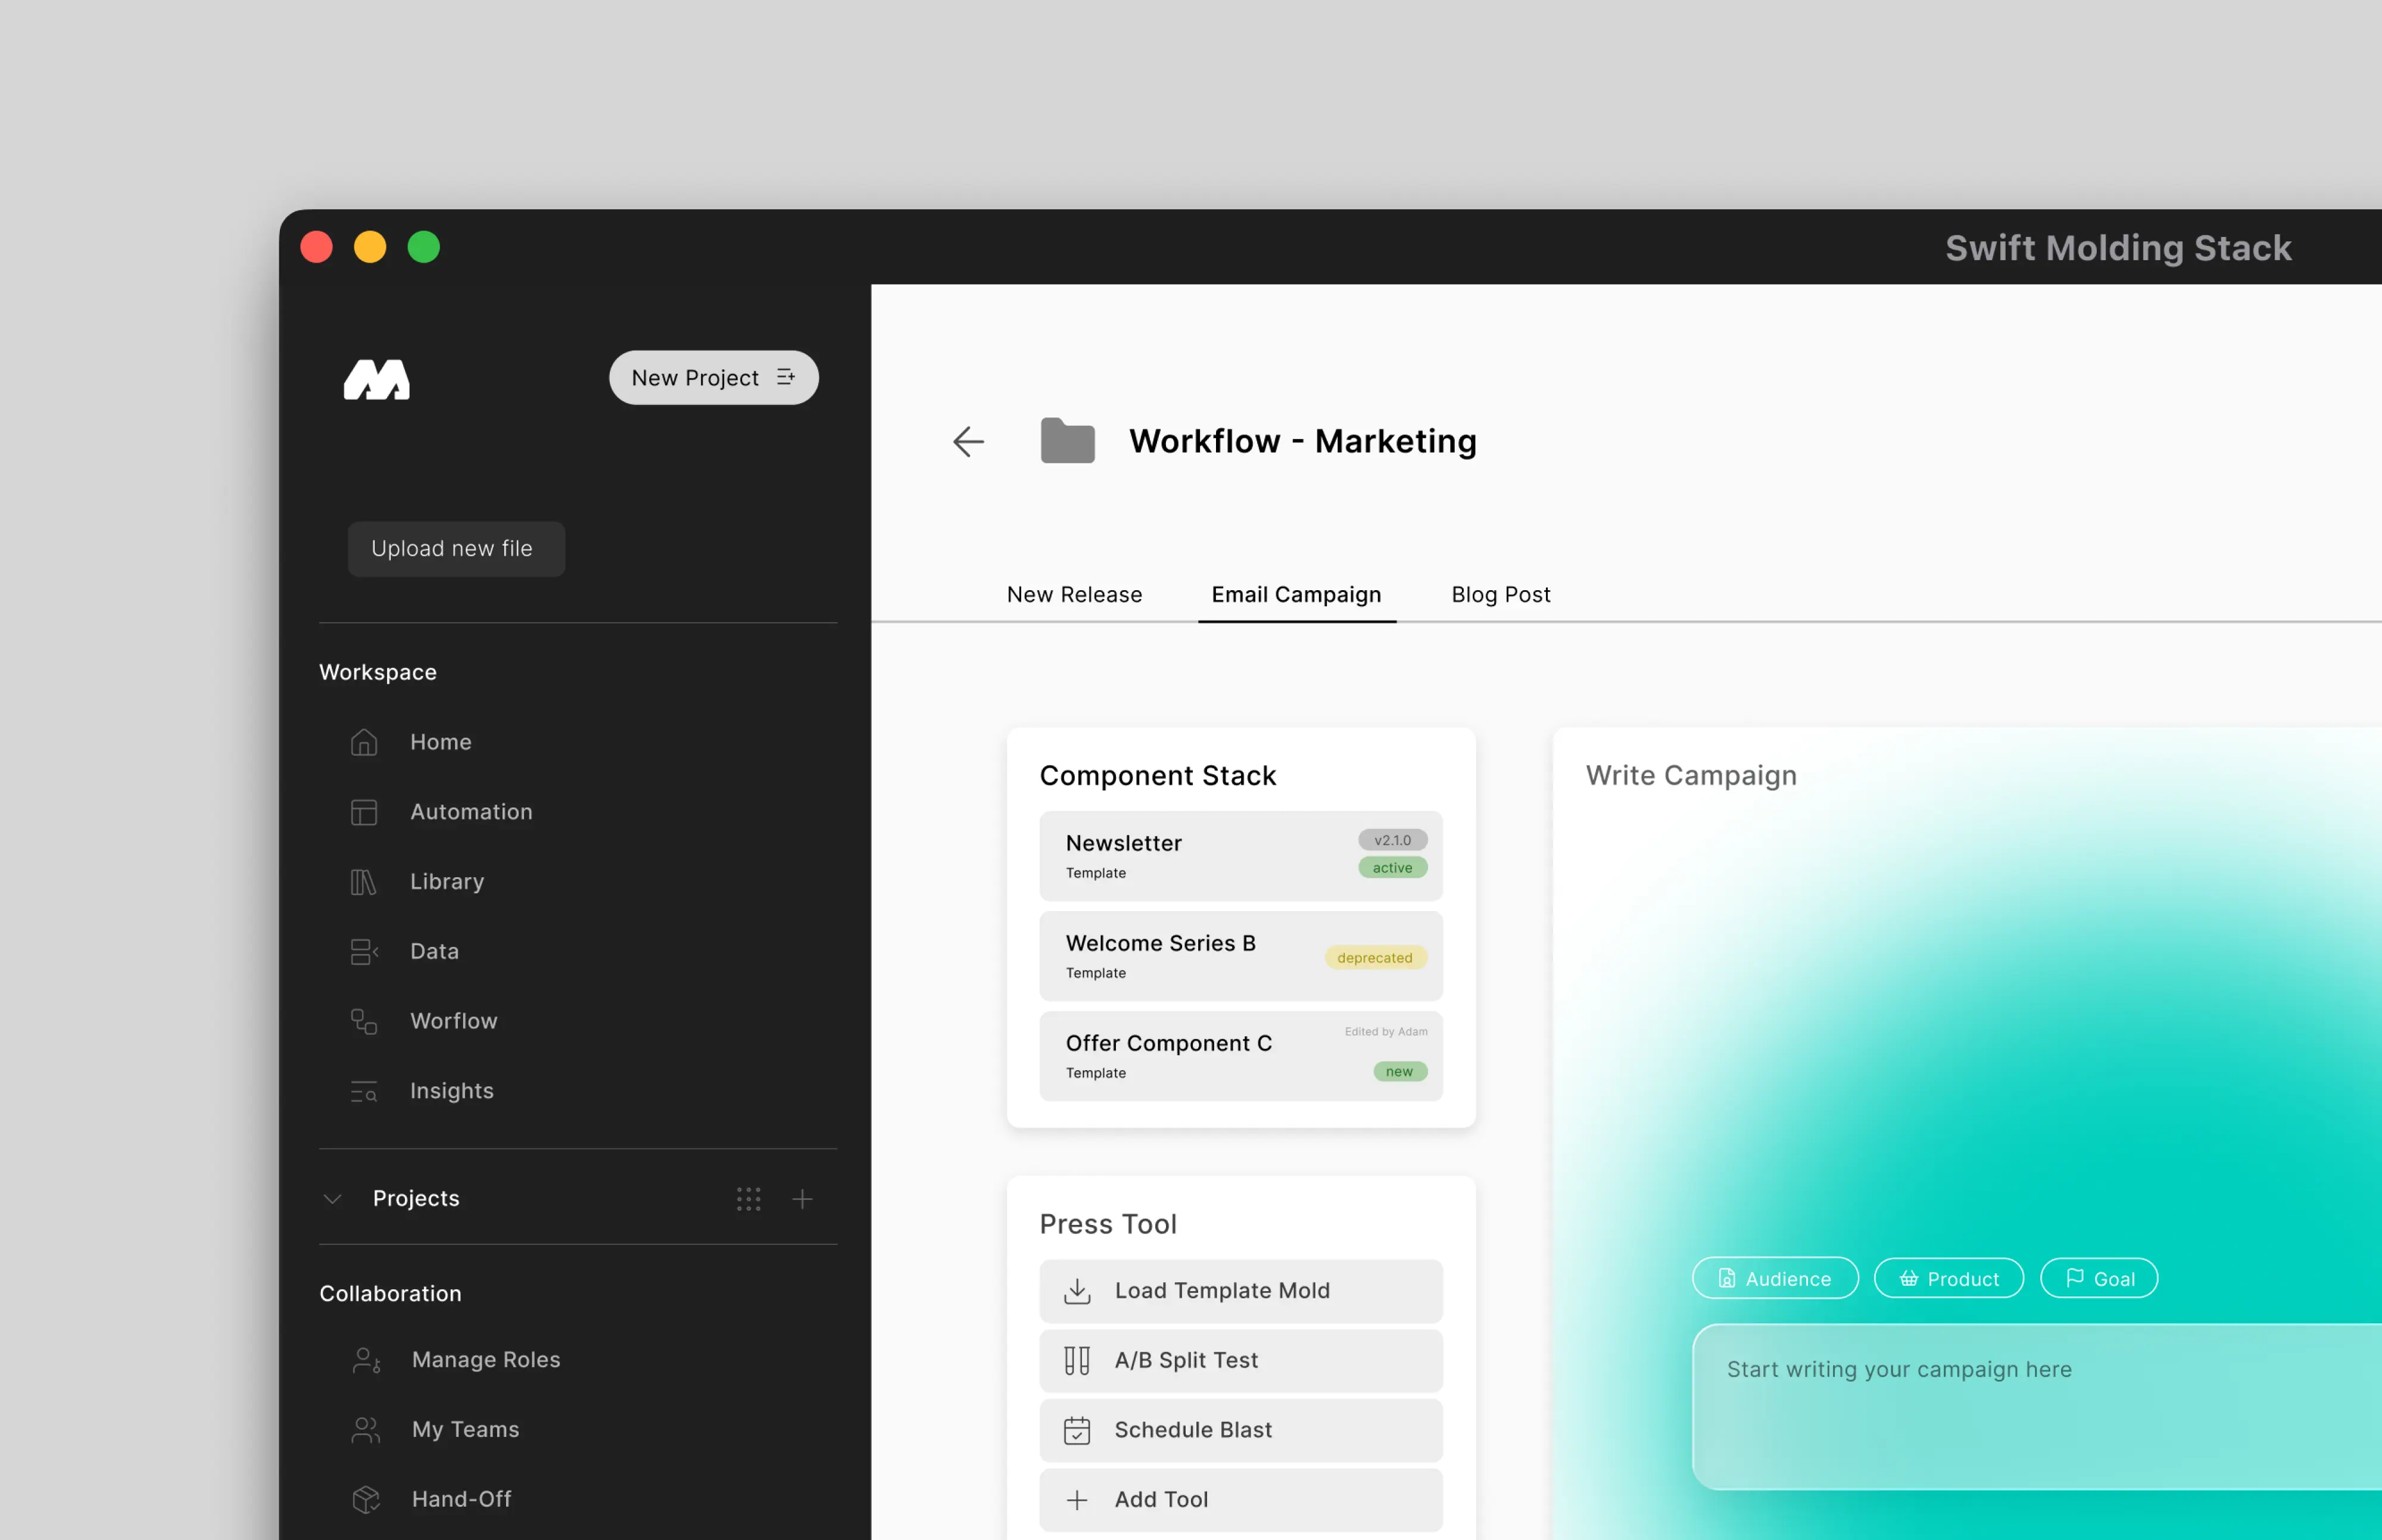This screenshot has height=1540, width=2382.
Task: Open the Manage Roles item
Action: (x=485, y=1359)
